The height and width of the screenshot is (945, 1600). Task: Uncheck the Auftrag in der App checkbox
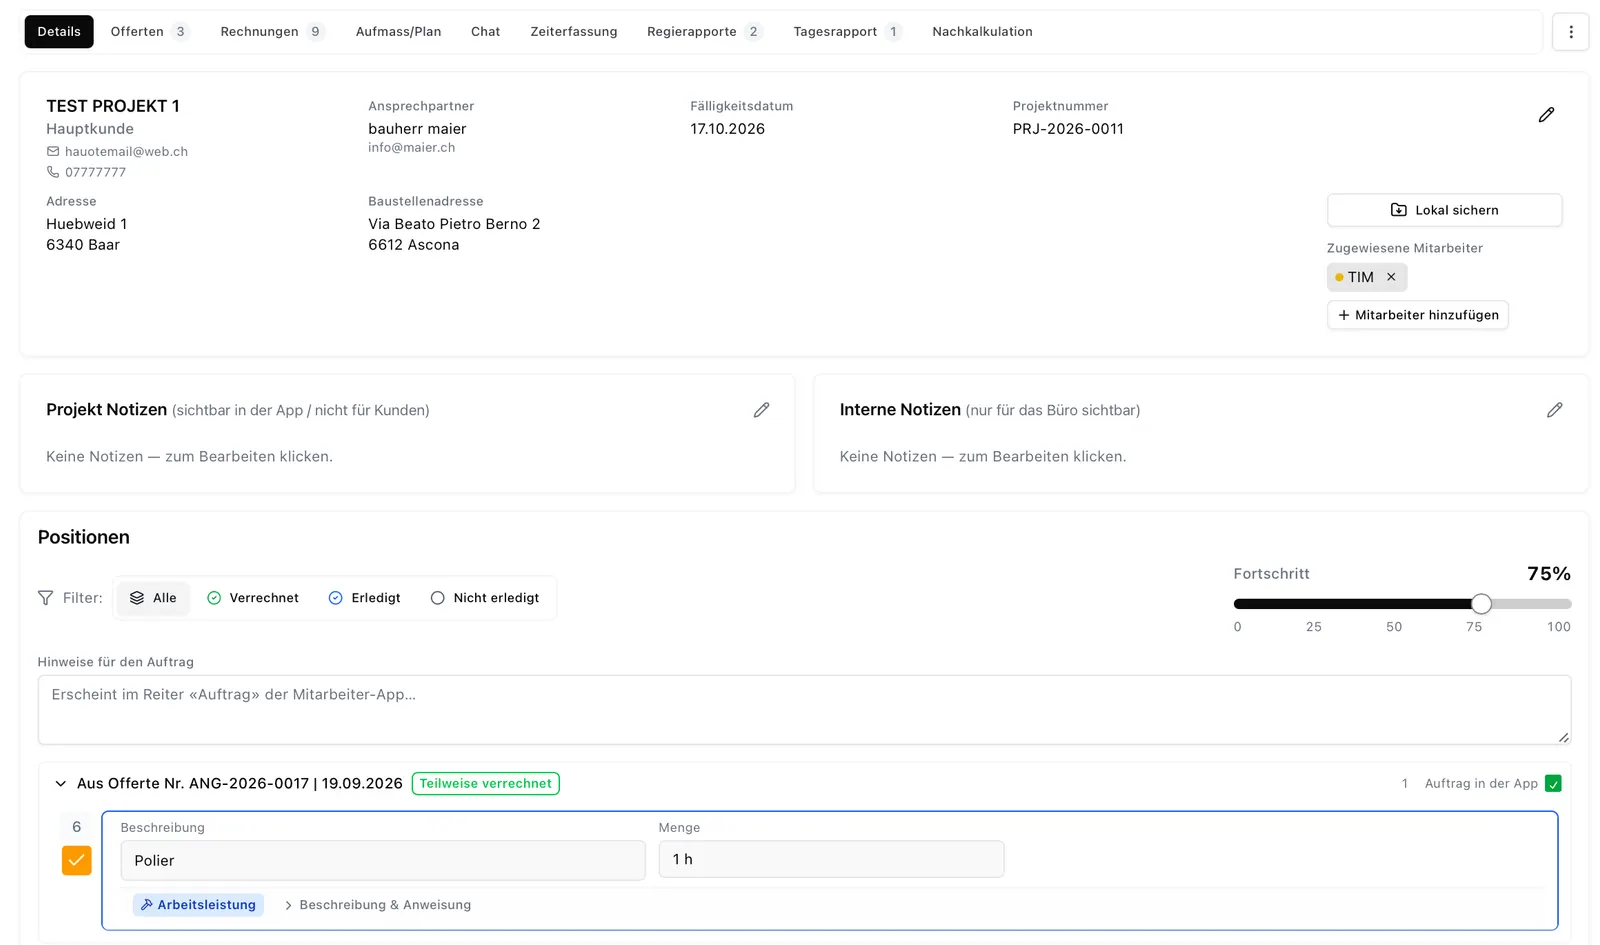tap(1553, 783)
